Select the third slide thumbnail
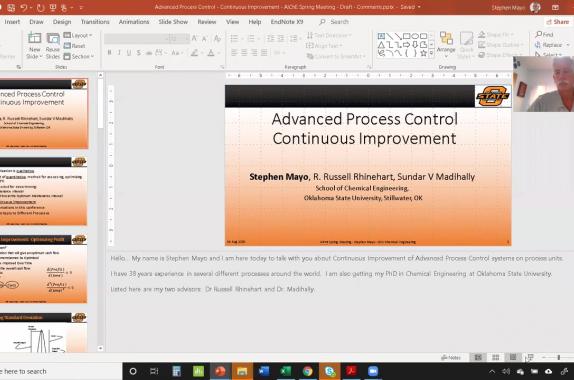 pos(43,269)
